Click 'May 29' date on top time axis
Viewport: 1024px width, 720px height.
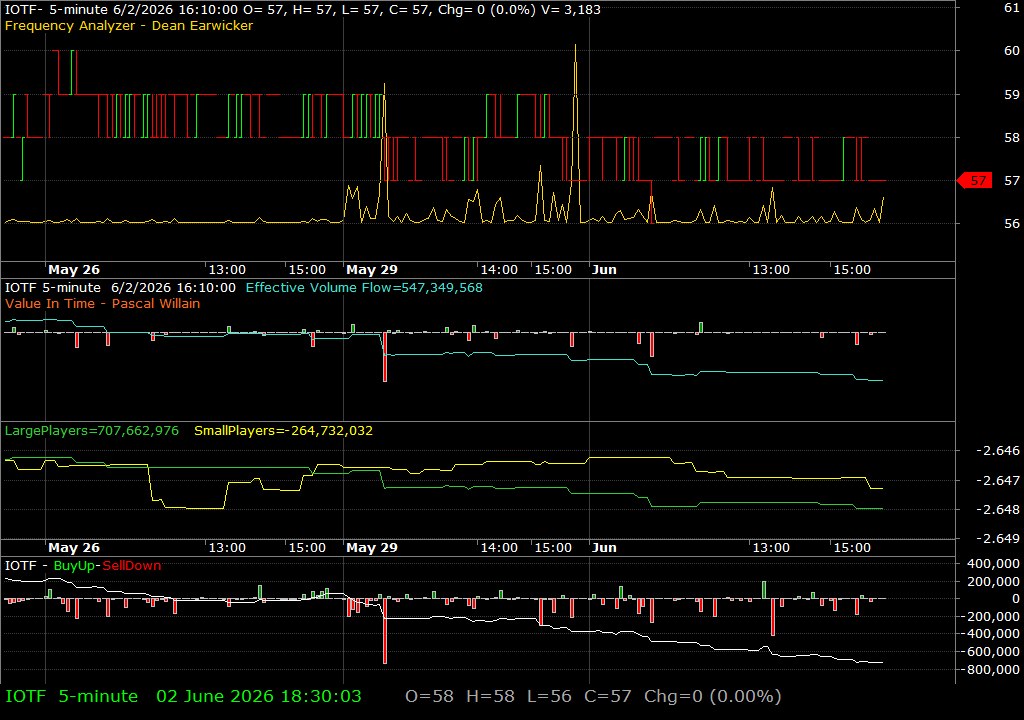tap(372, 269)
